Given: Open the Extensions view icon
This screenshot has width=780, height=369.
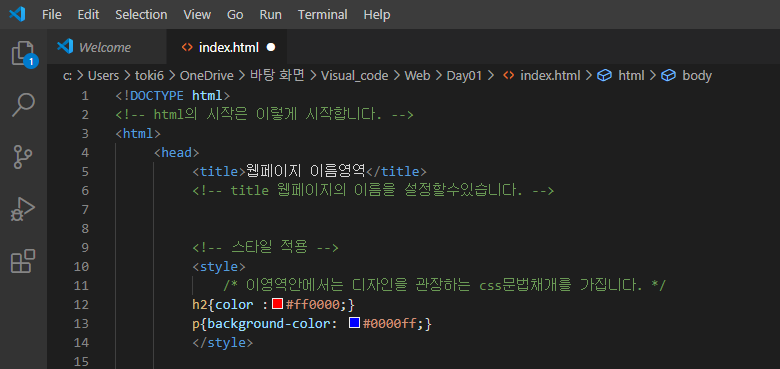Looking at the screenshot, I should pyautogui.click(x=23, y=261).
